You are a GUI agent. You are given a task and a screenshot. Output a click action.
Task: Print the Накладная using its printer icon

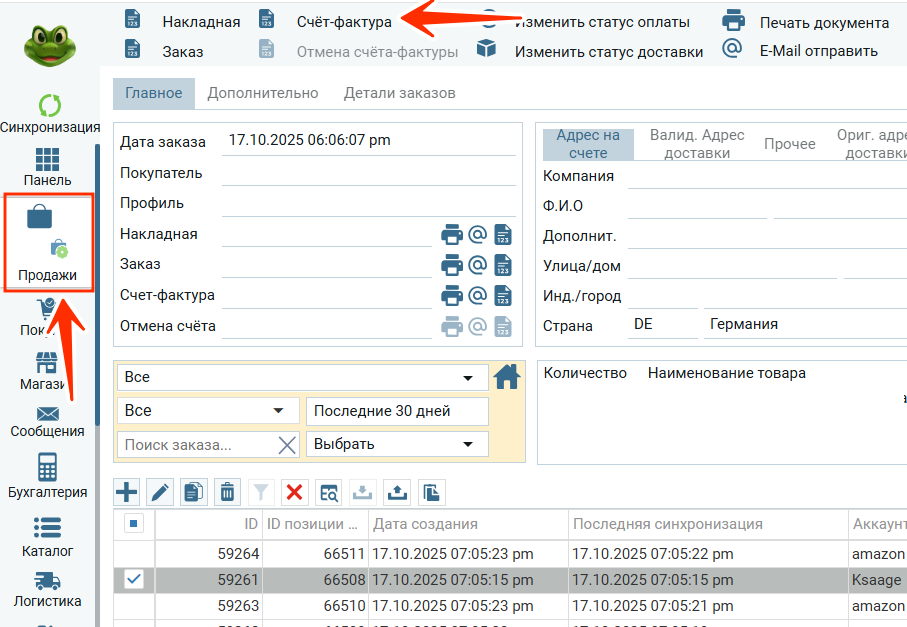(452, 235)
